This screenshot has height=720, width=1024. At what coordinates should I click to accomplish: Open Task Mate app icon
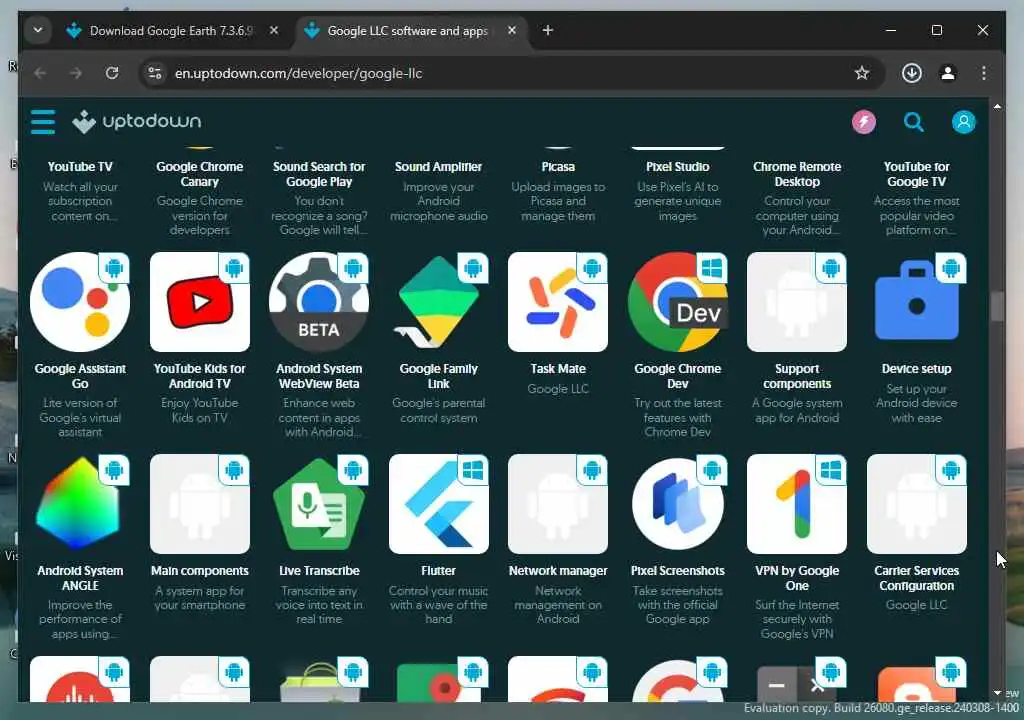[558, 302]
